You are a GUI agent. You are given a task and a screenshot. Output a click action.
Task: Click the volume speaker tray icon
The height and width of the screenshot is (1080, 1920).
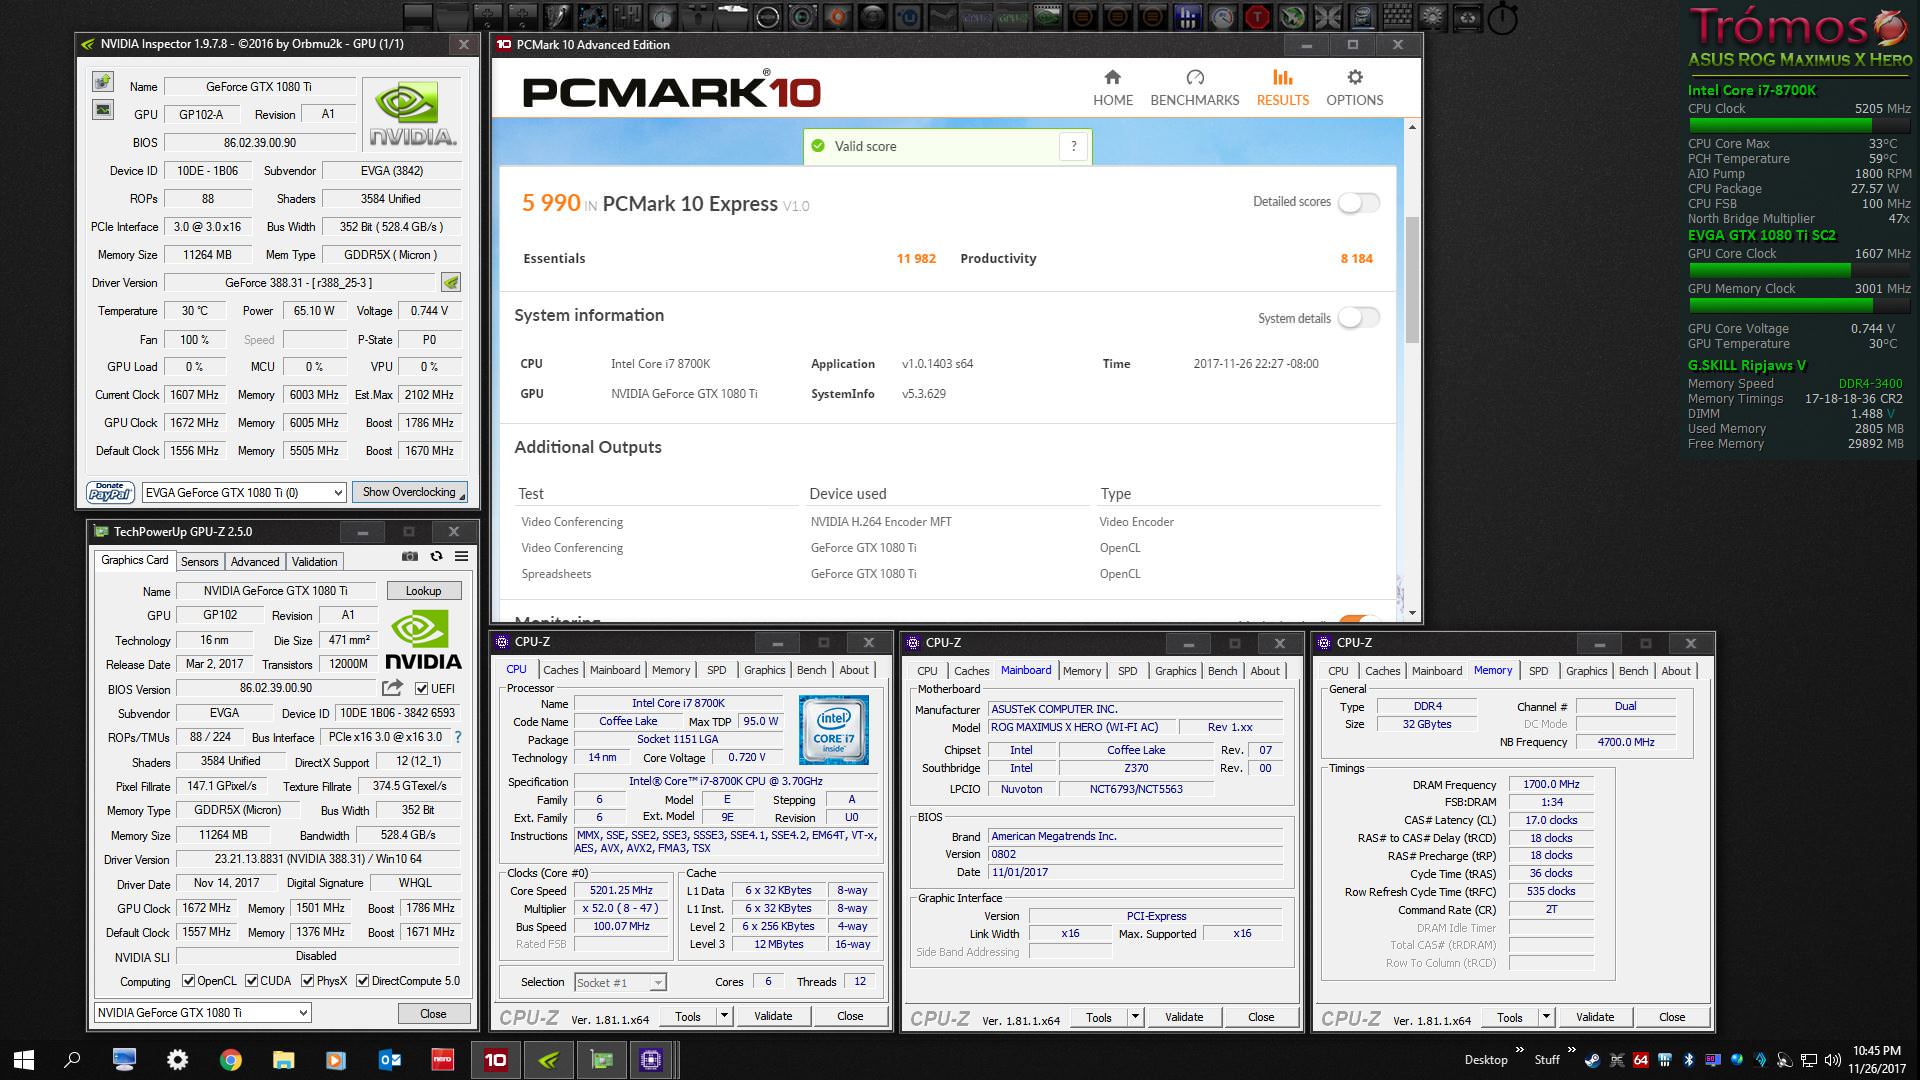(x=1832, y=1060)
